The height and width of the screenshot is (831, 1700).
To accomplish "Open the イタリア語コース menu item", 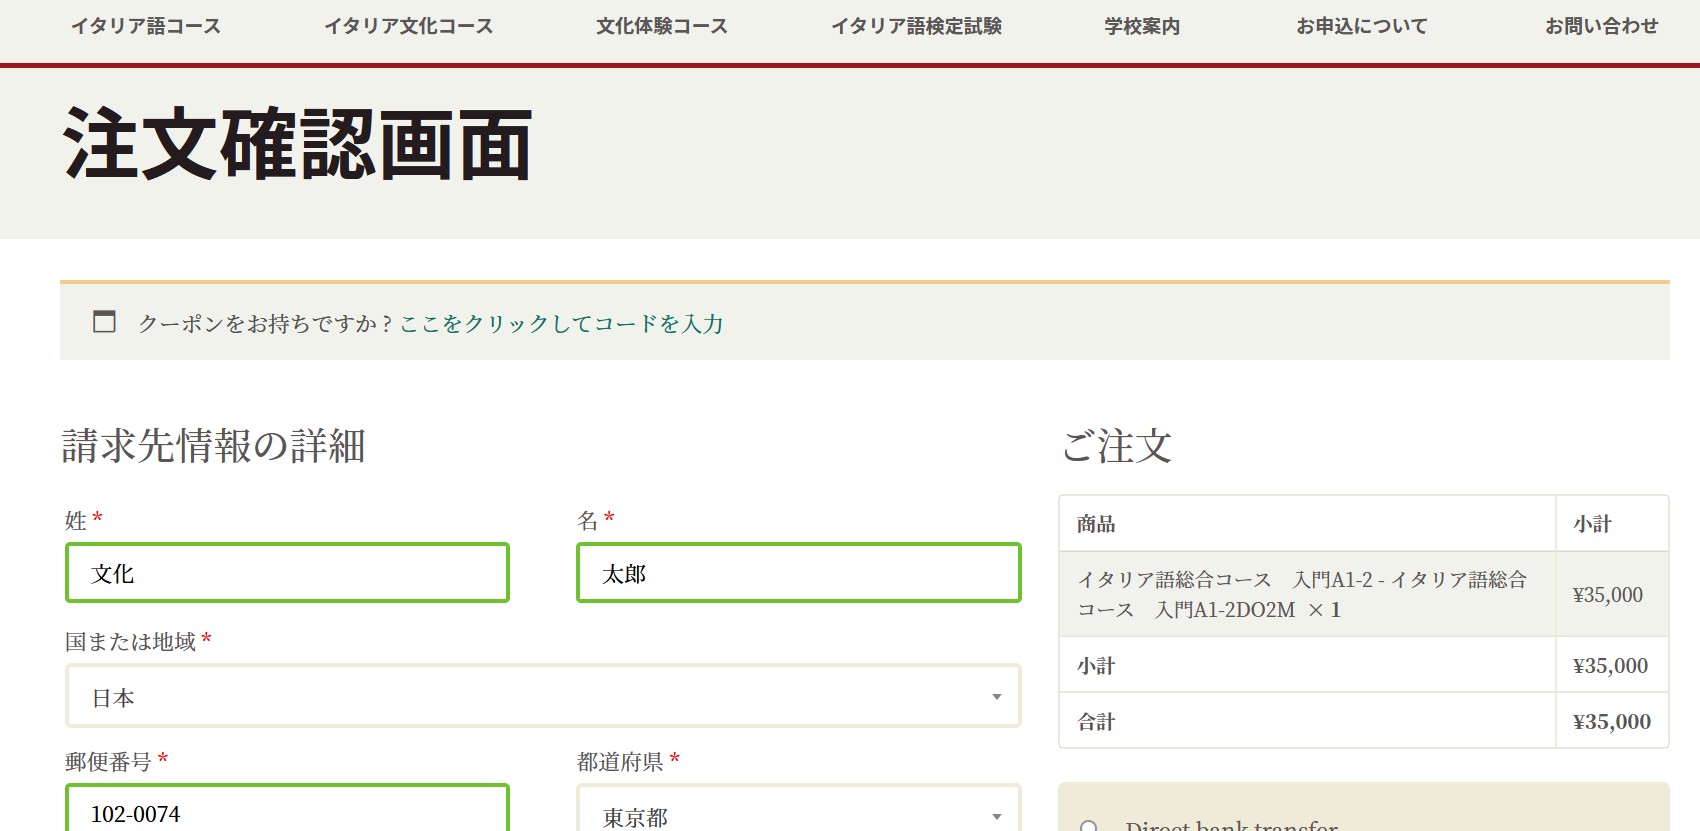I will coord(146,27).
